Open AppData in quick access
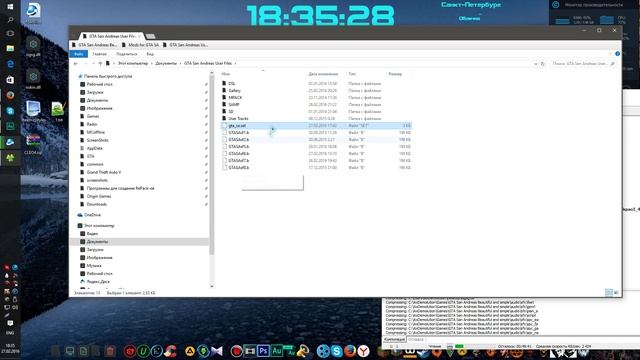The width and height of the screenshot is (640, 360). click(x=94, y=148)
